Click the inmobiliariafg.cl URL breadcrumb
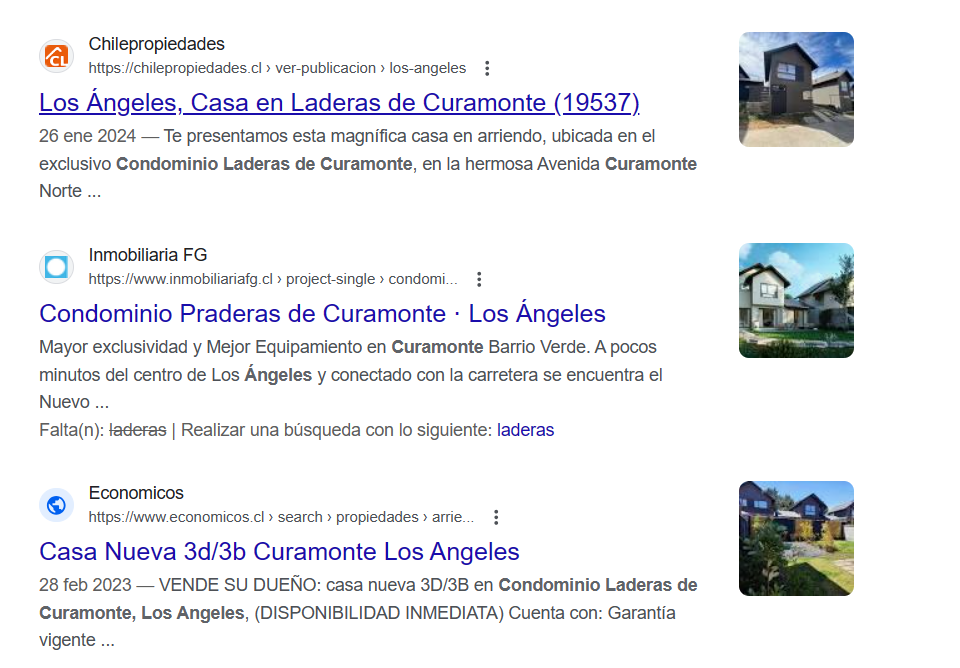The width and height of the screenshot is (960, 668). 273,279
